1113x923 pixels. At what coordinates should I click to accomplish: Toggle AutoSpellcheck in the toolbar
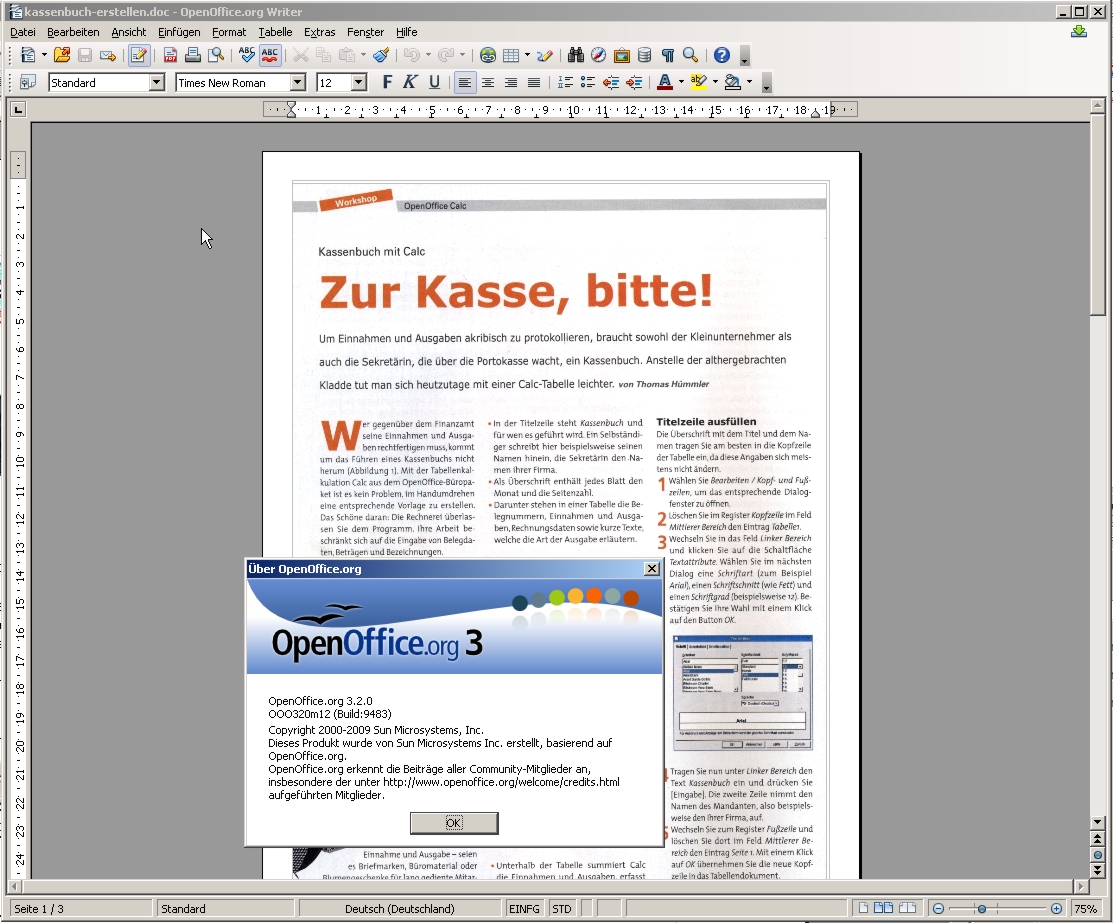point(269,56)
